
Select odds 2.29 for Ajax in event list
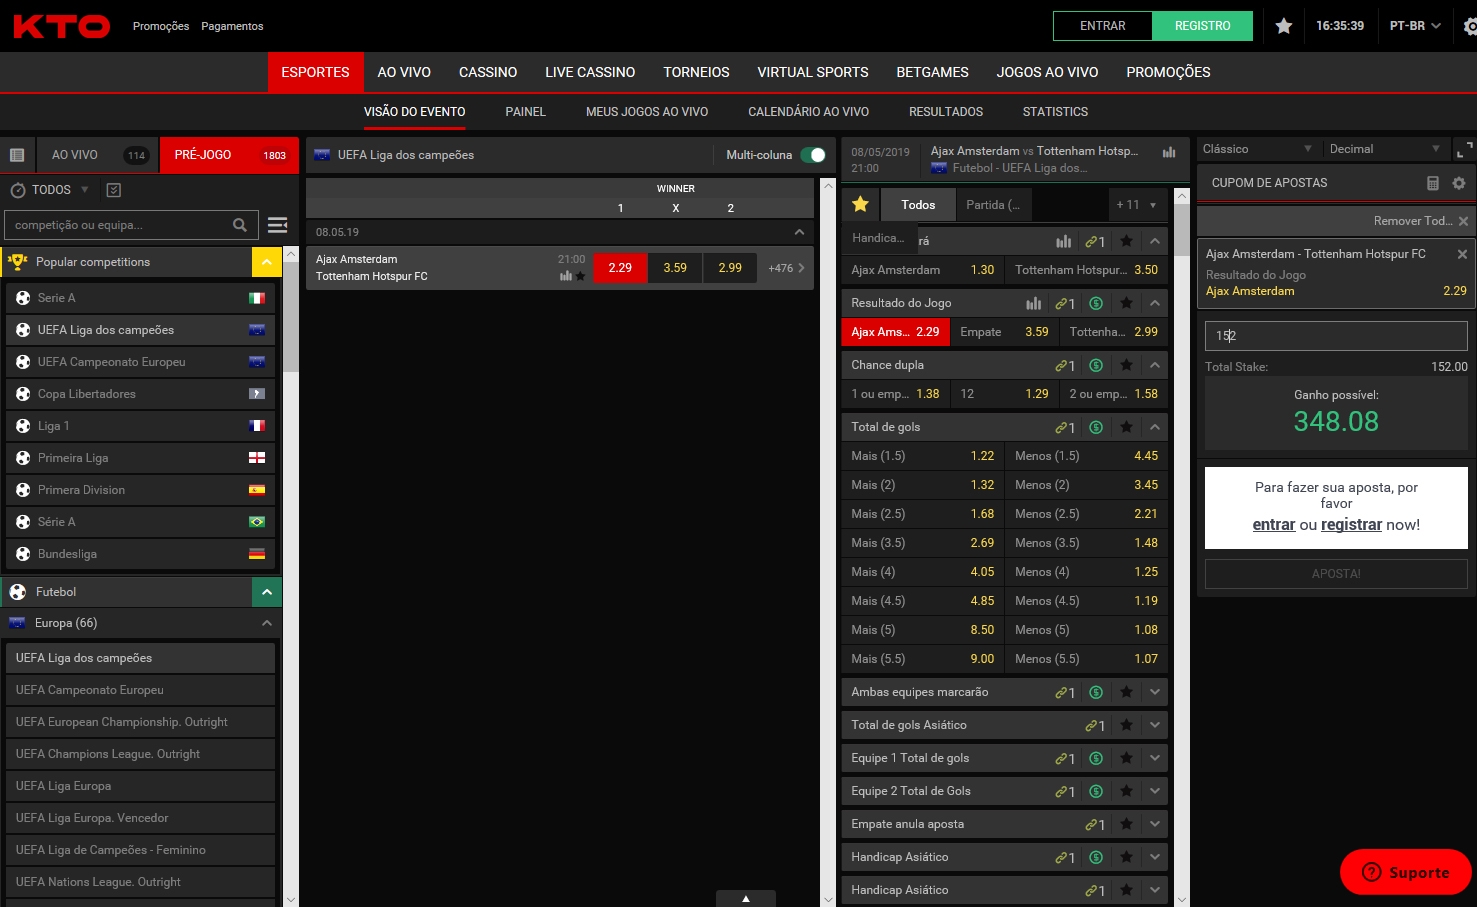point(620,268)
